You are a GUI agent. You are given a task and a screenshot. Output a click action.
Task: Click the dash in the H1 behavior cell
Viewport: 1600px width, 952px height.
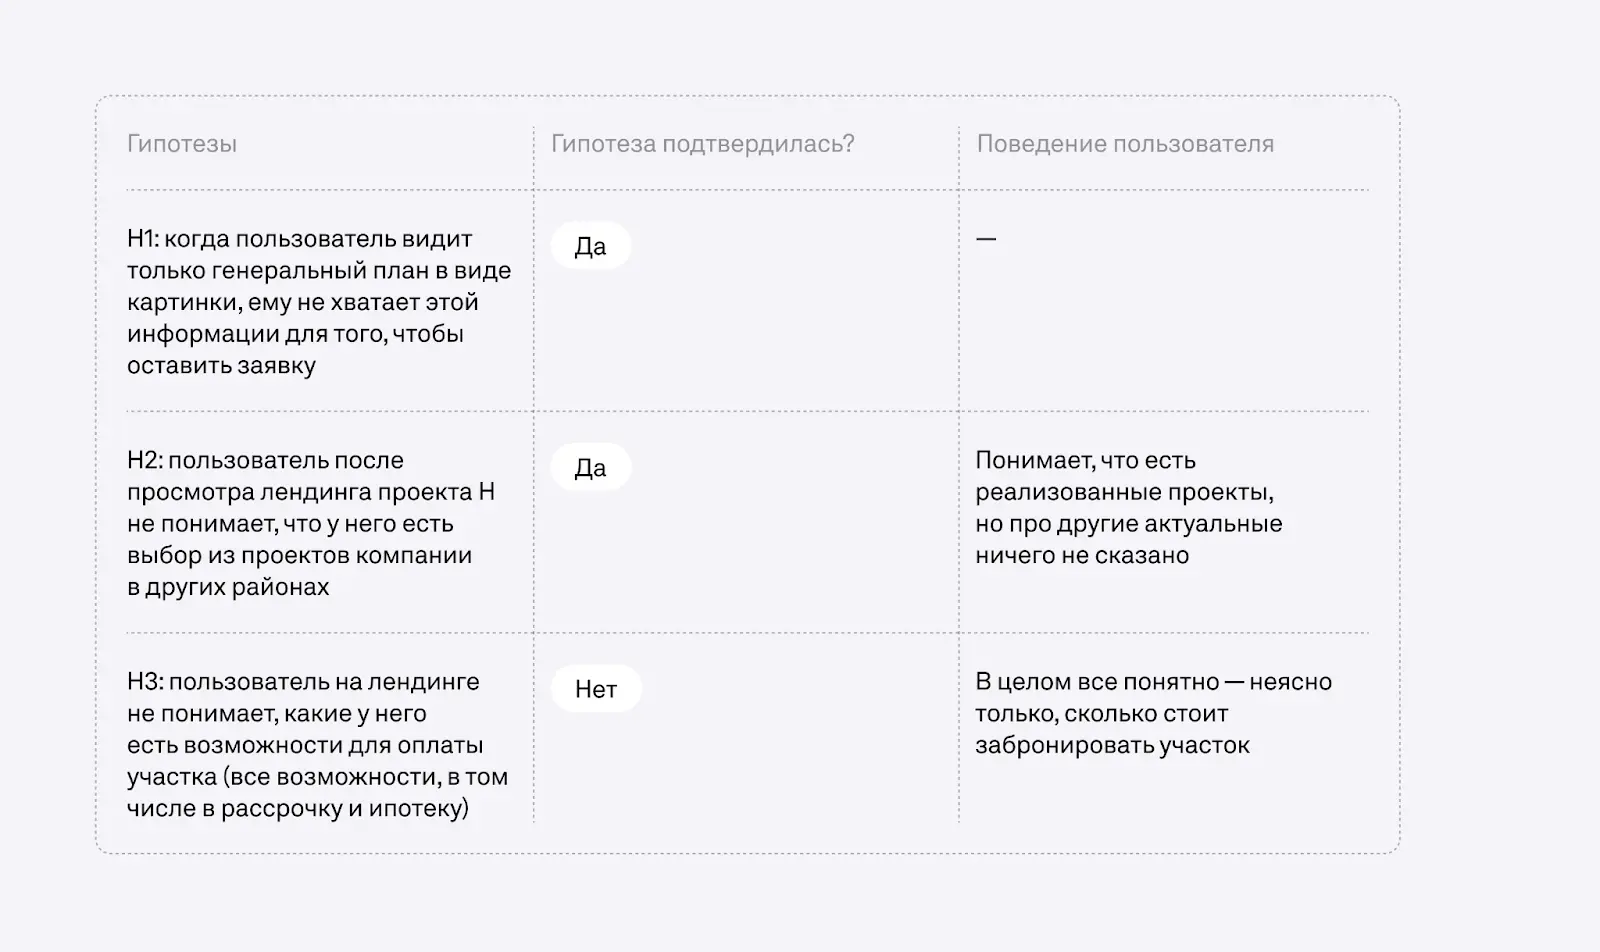tap(986, 239)
